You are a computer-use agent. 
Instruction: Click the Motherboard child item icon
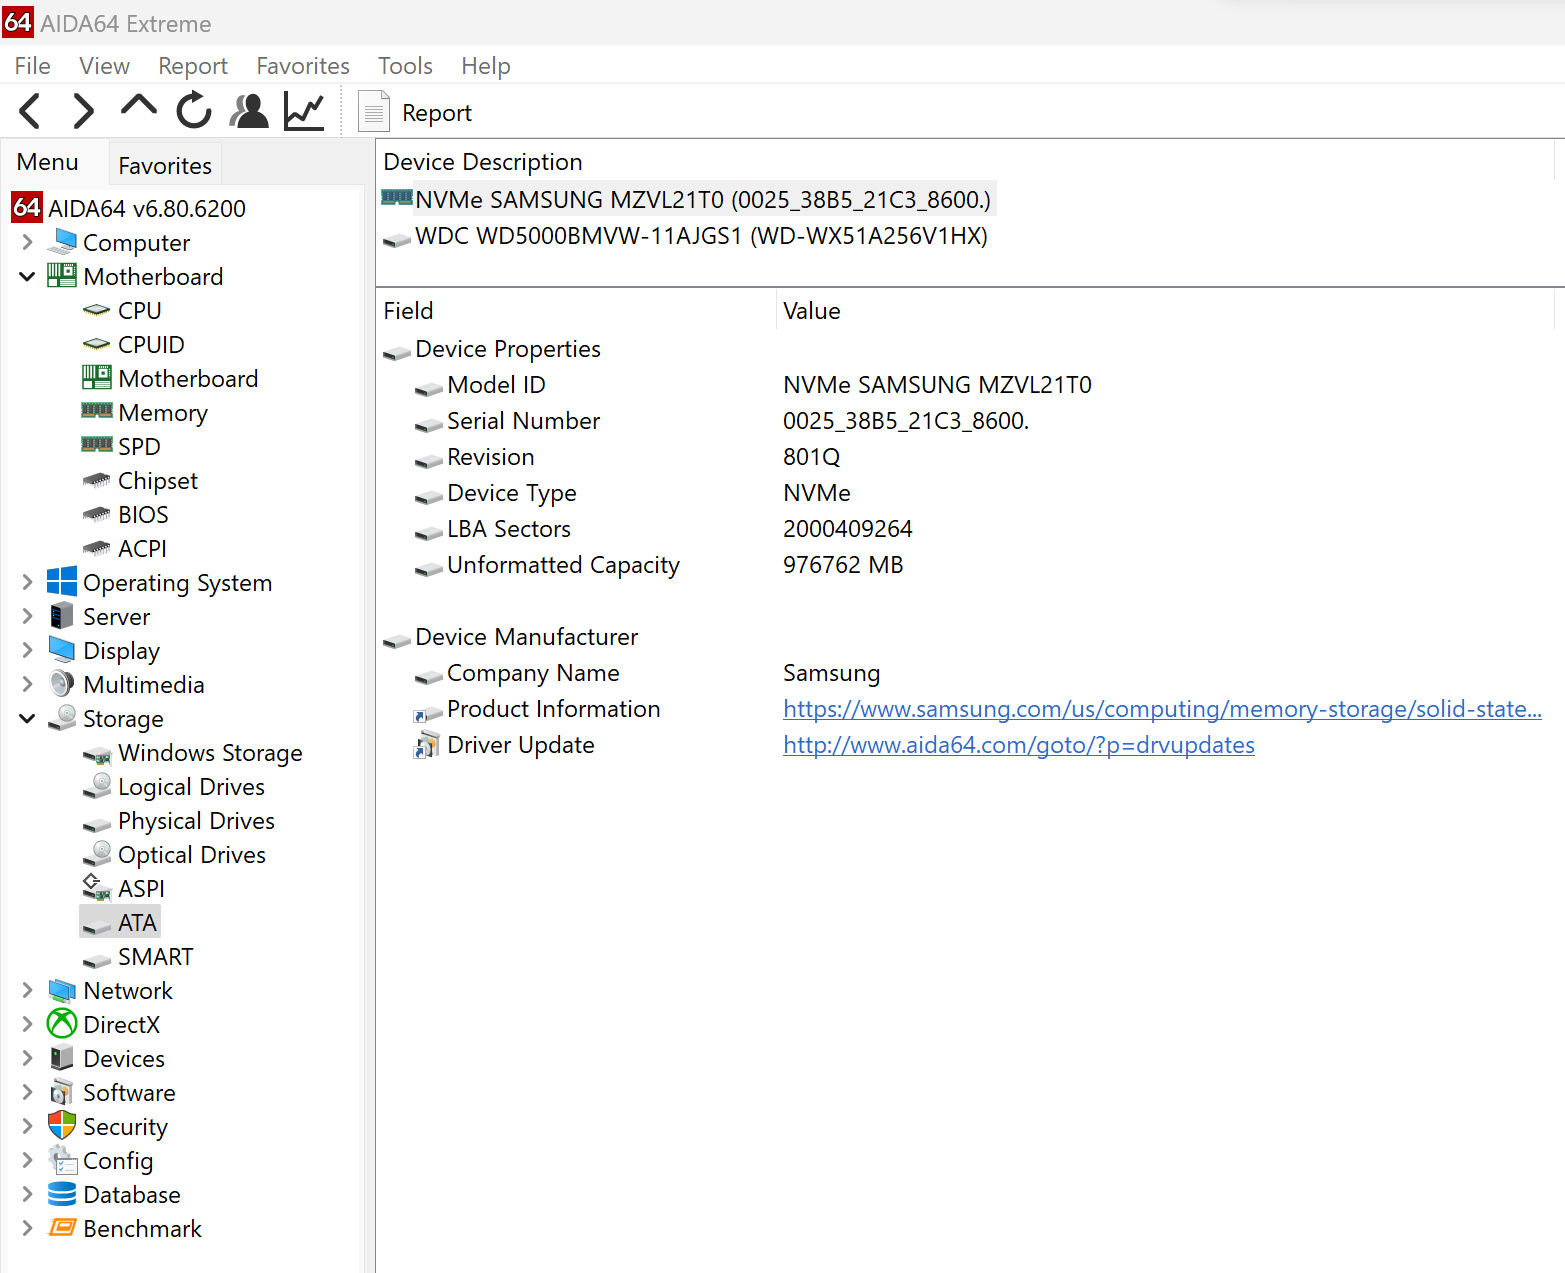97,378
